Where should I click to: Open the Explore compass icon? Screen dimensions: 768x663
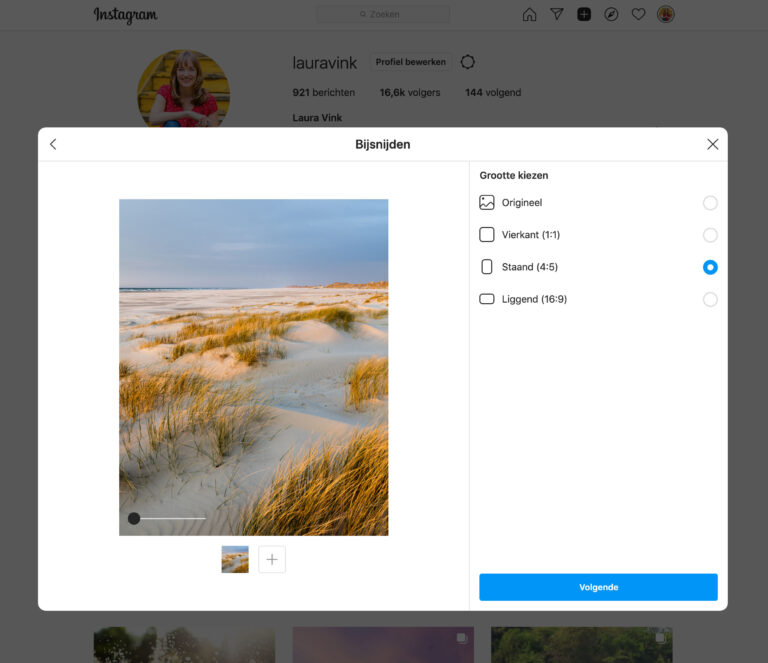[611, 14]
